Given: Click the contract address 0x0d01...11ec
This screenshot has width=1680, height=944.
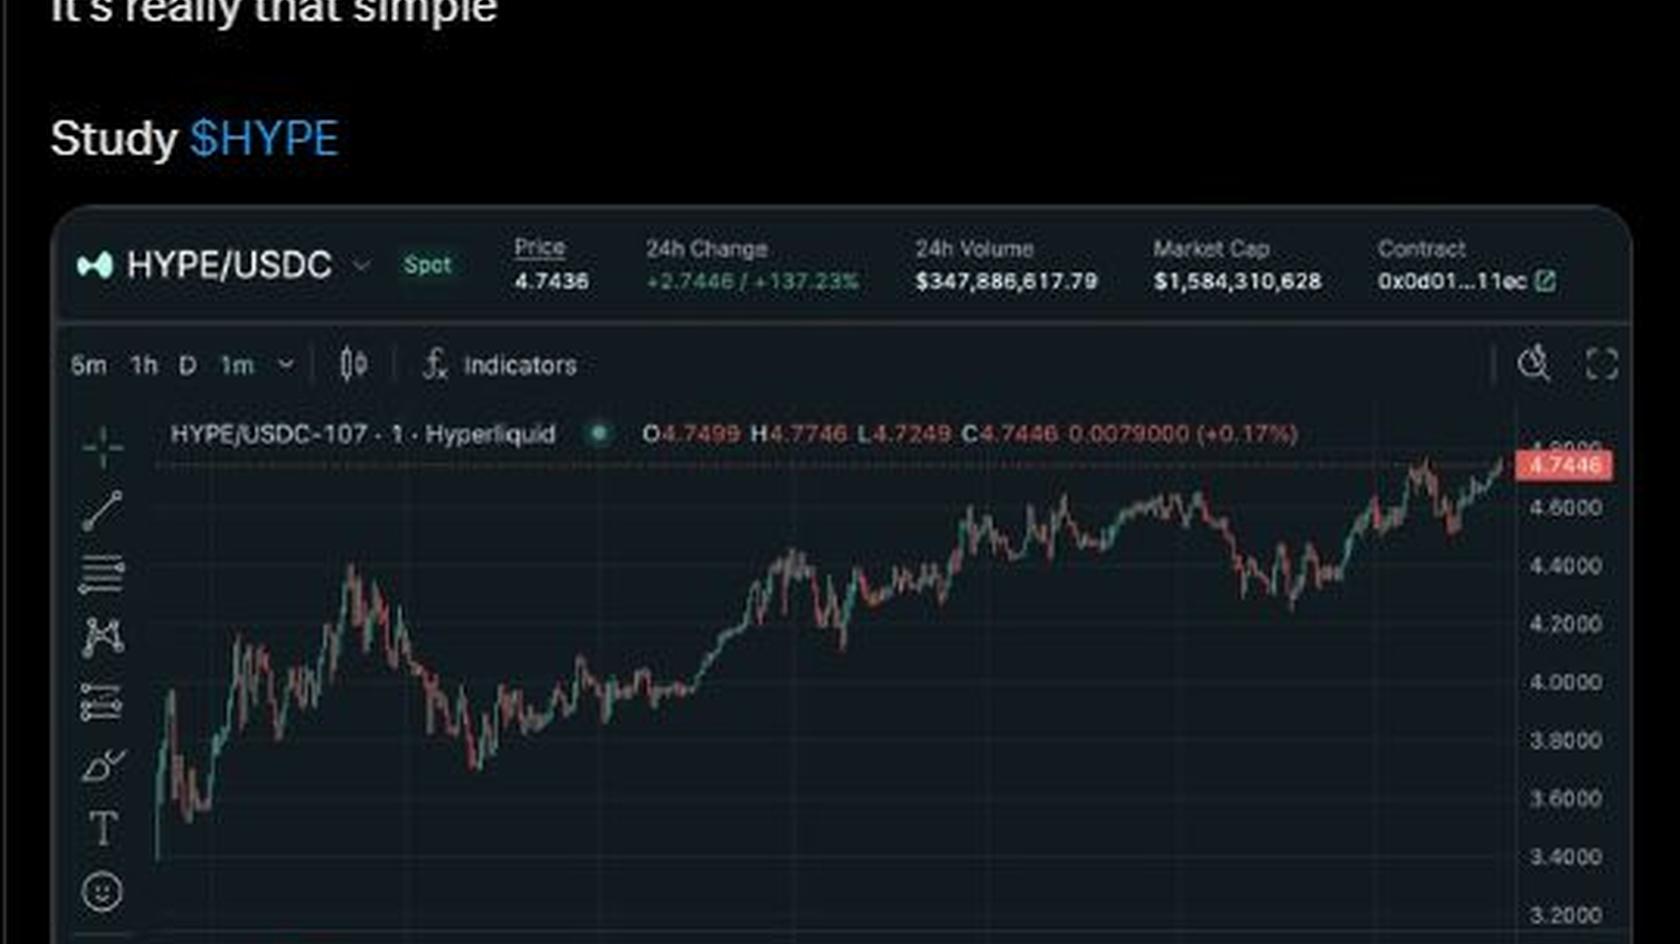Looking at the screenshot, I should (x=1452, y=281).
